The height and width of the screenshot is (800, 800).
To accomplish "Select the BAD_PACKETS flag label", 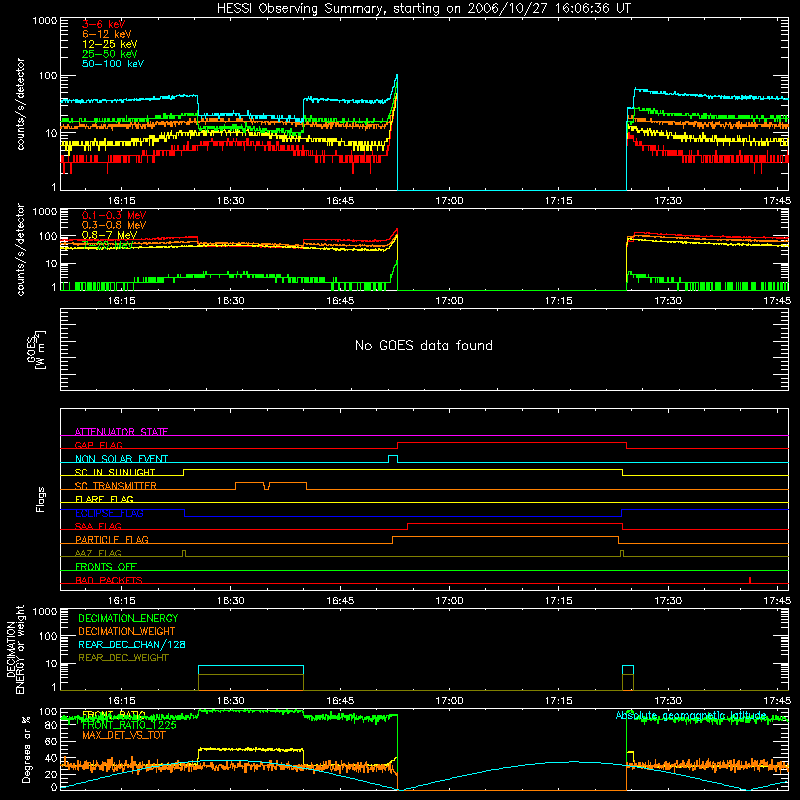I will click(x=109, y=580).
